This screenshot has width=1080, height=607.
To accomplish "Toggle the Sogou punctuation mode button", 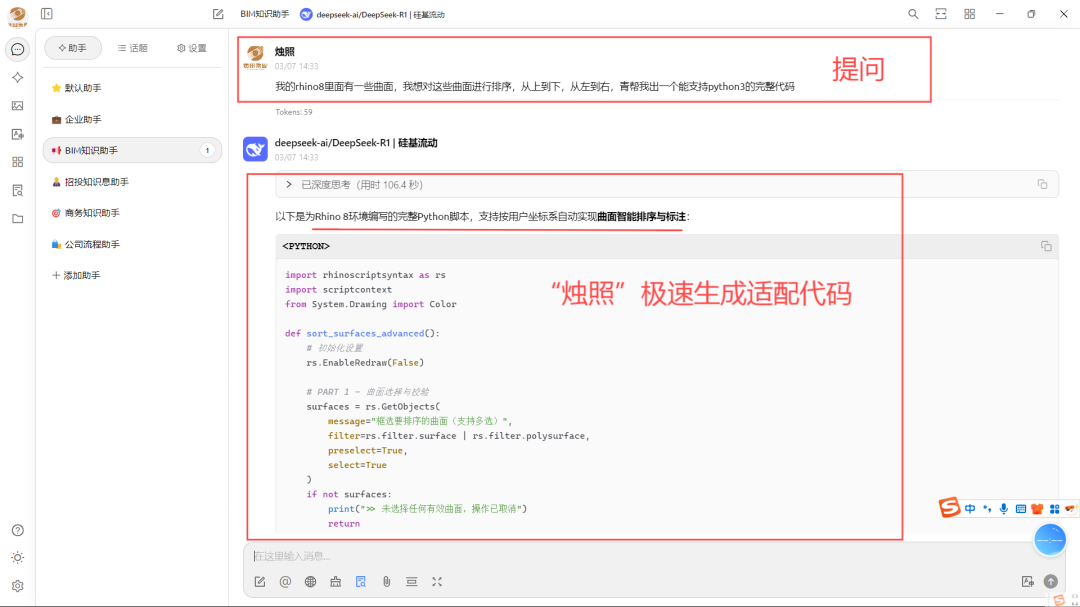I will click(987, 508).
